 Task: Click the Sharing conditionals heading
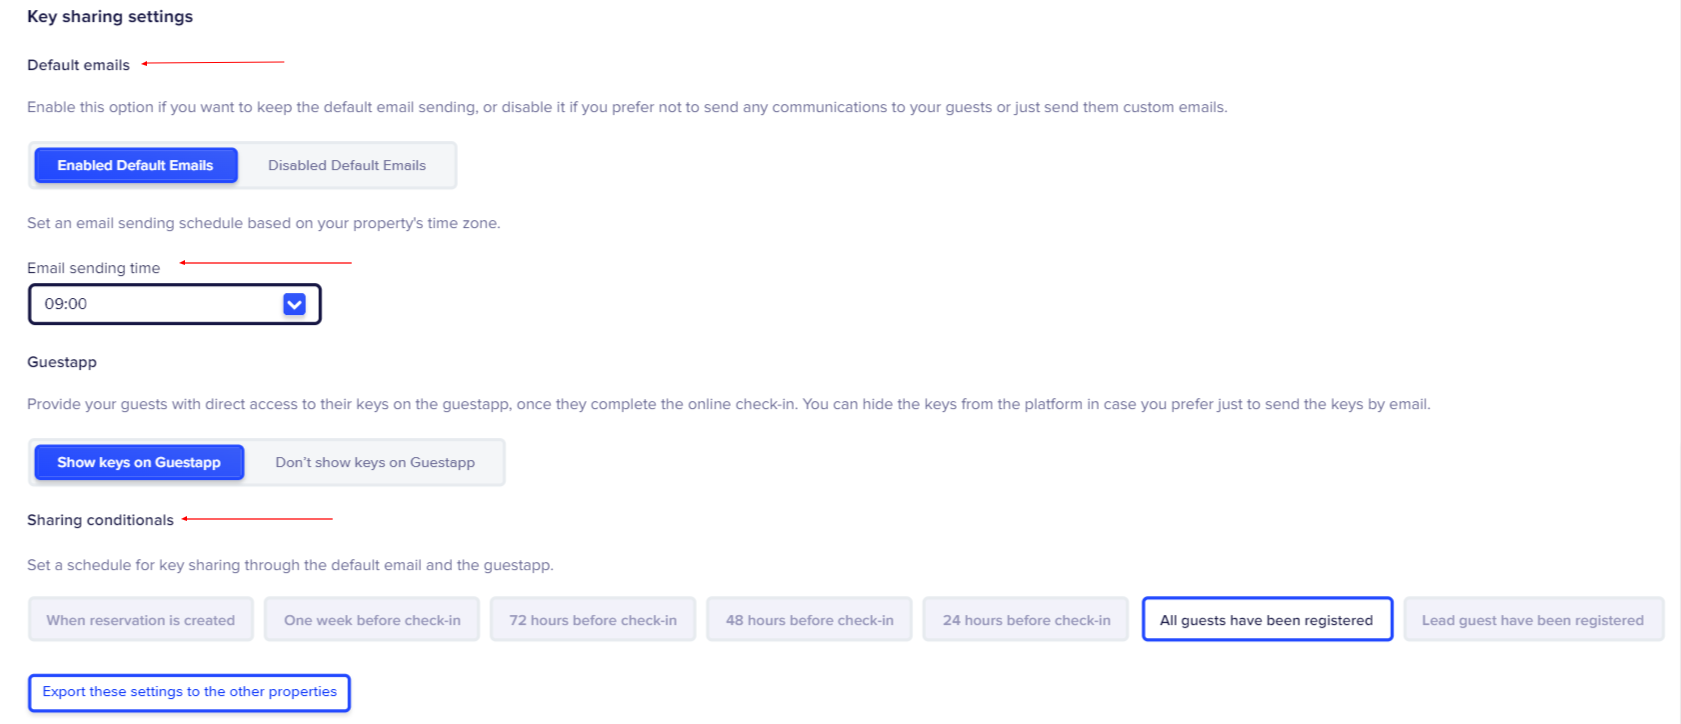click(x=100, y=520)
